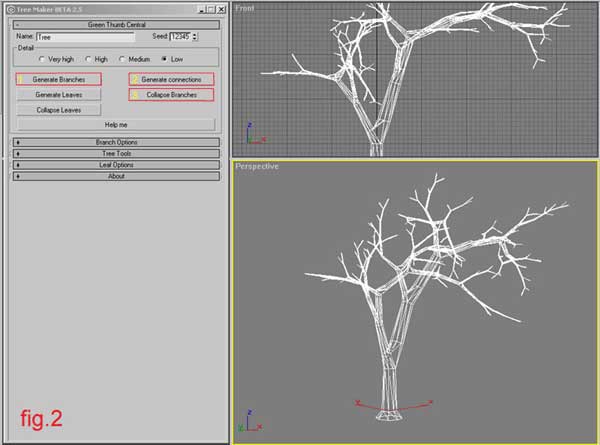Click into the tree Name text field
Viewport: 600px width, 445px height.
coord(85,37)
